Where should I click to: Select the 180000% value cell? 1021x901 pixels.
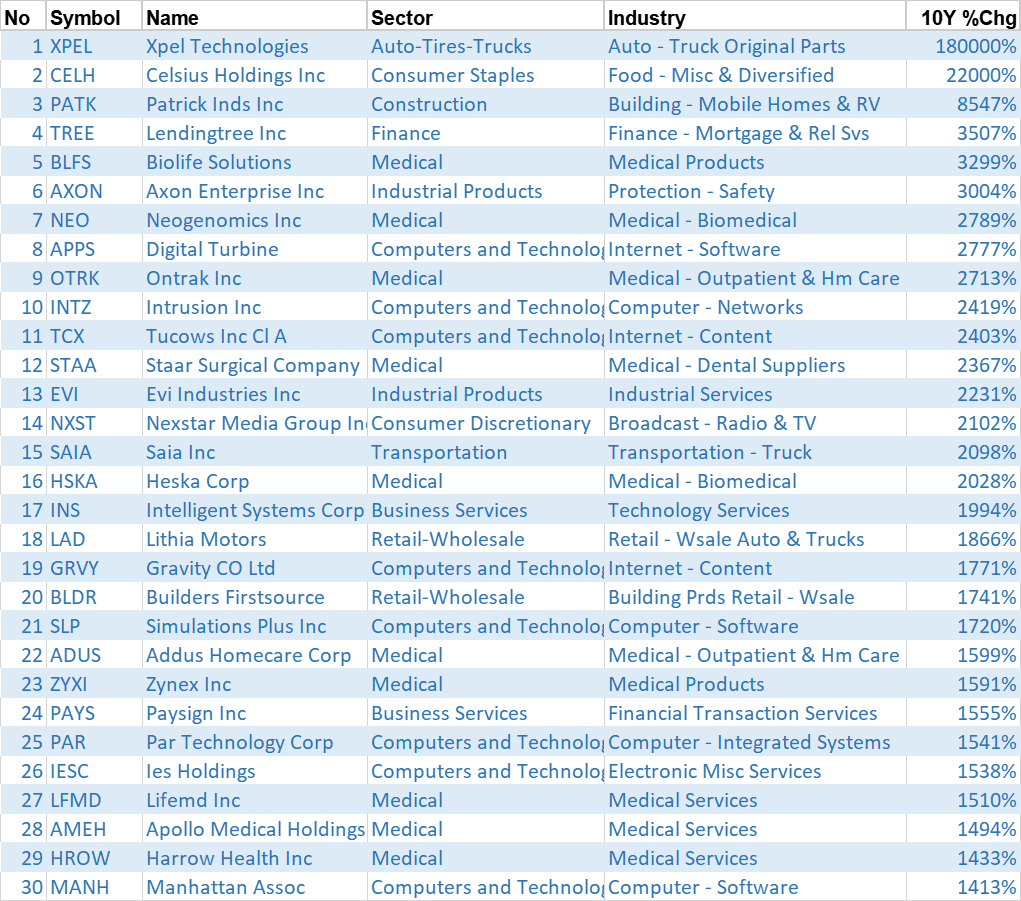[x=962, y=46]
